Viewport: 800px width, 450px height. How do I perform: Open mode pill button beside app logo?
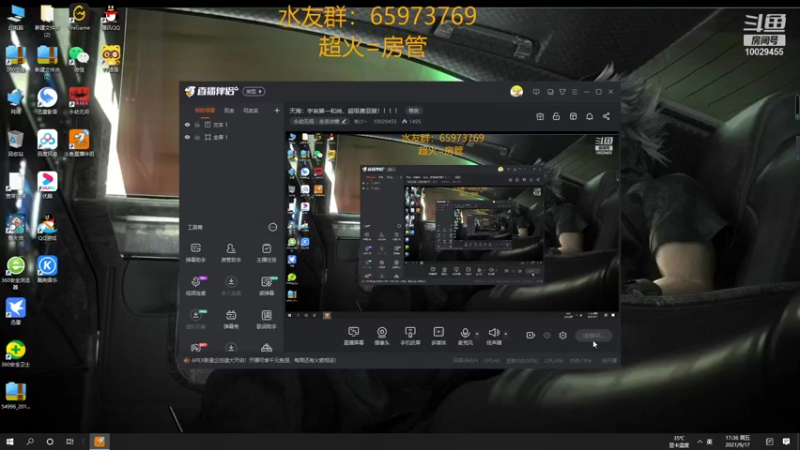254,91
